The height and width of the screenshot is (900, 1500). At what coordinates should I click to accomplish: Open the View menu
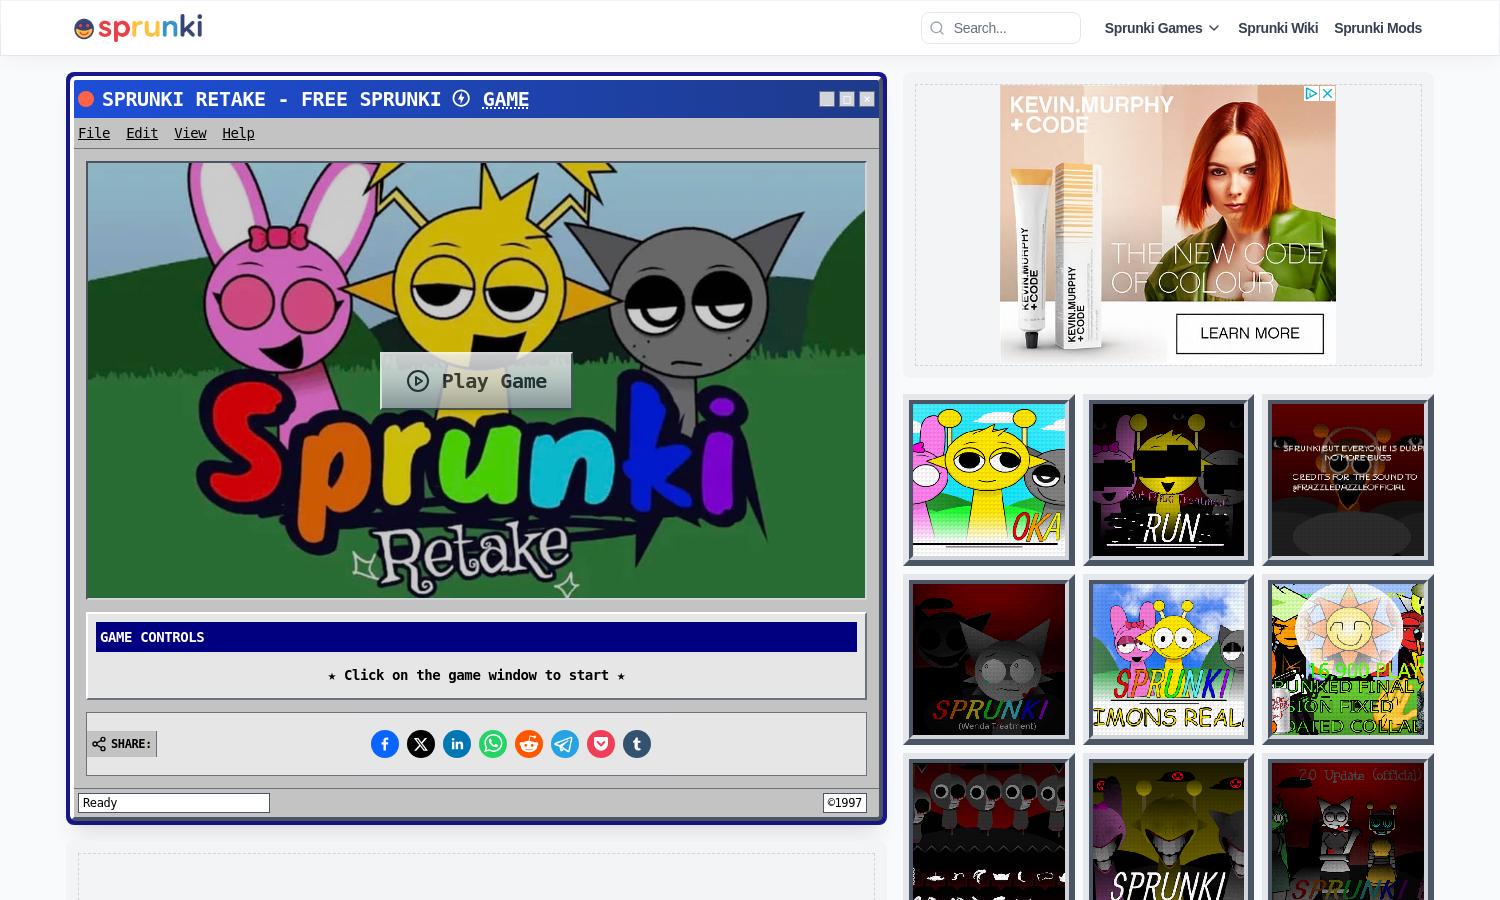[190, 133]
